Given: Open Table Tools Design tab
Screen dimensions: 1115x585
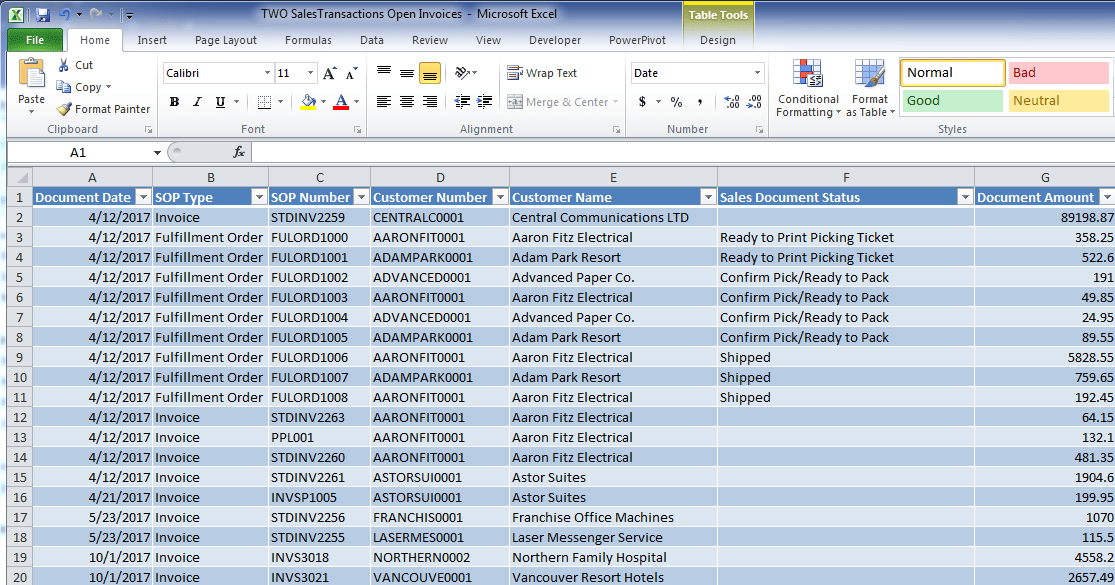Looking at the screenshot, I should 717,40.
